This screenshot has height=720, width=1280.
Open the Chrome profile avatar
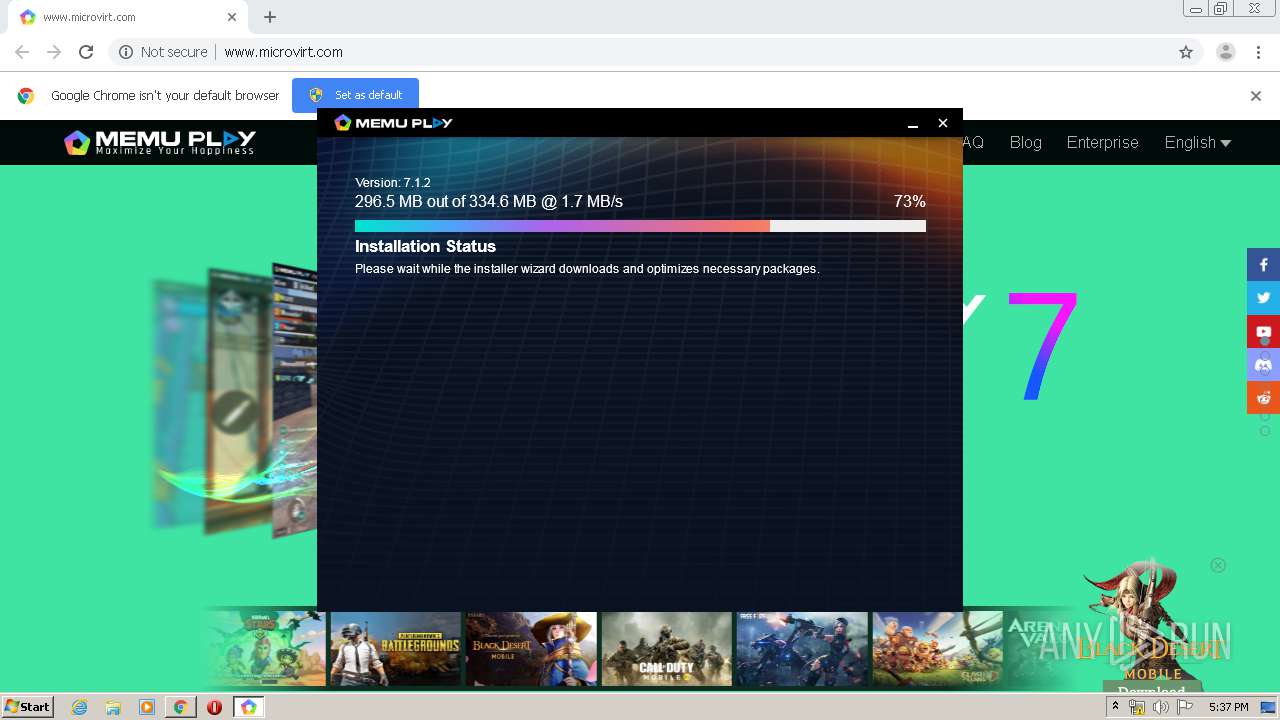(1225, 52)
